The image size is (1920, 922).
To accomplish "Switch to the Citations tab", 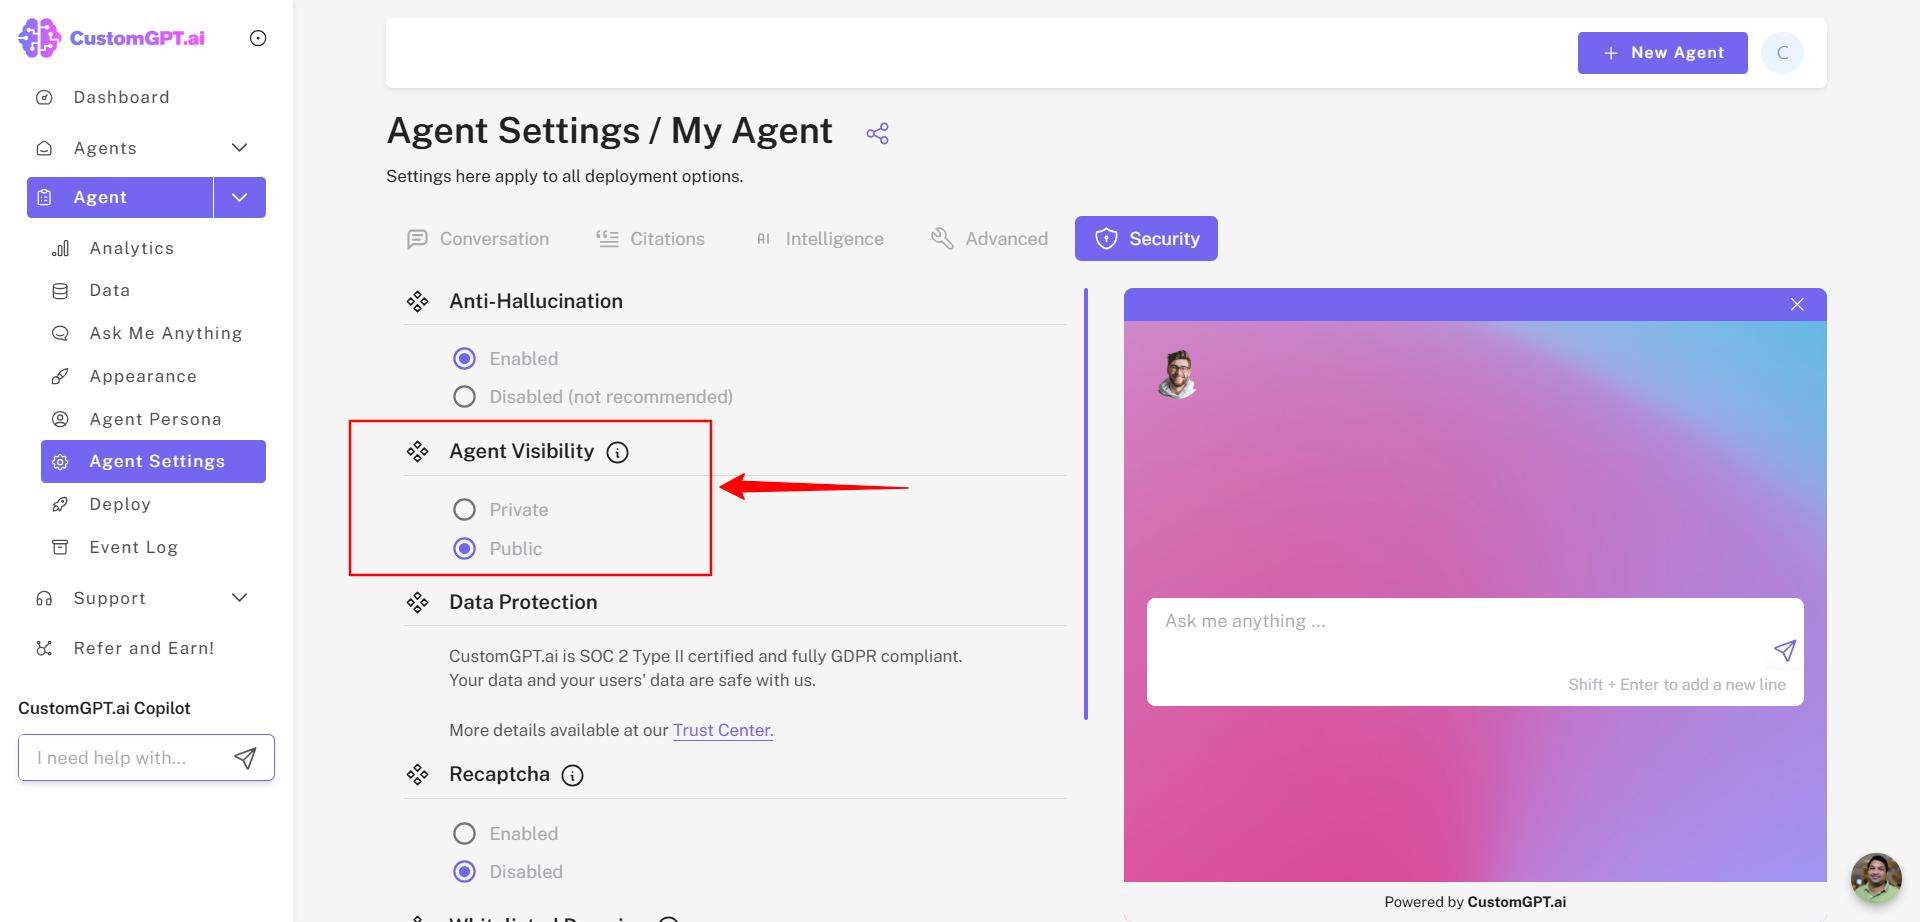I will click(650, 239).
